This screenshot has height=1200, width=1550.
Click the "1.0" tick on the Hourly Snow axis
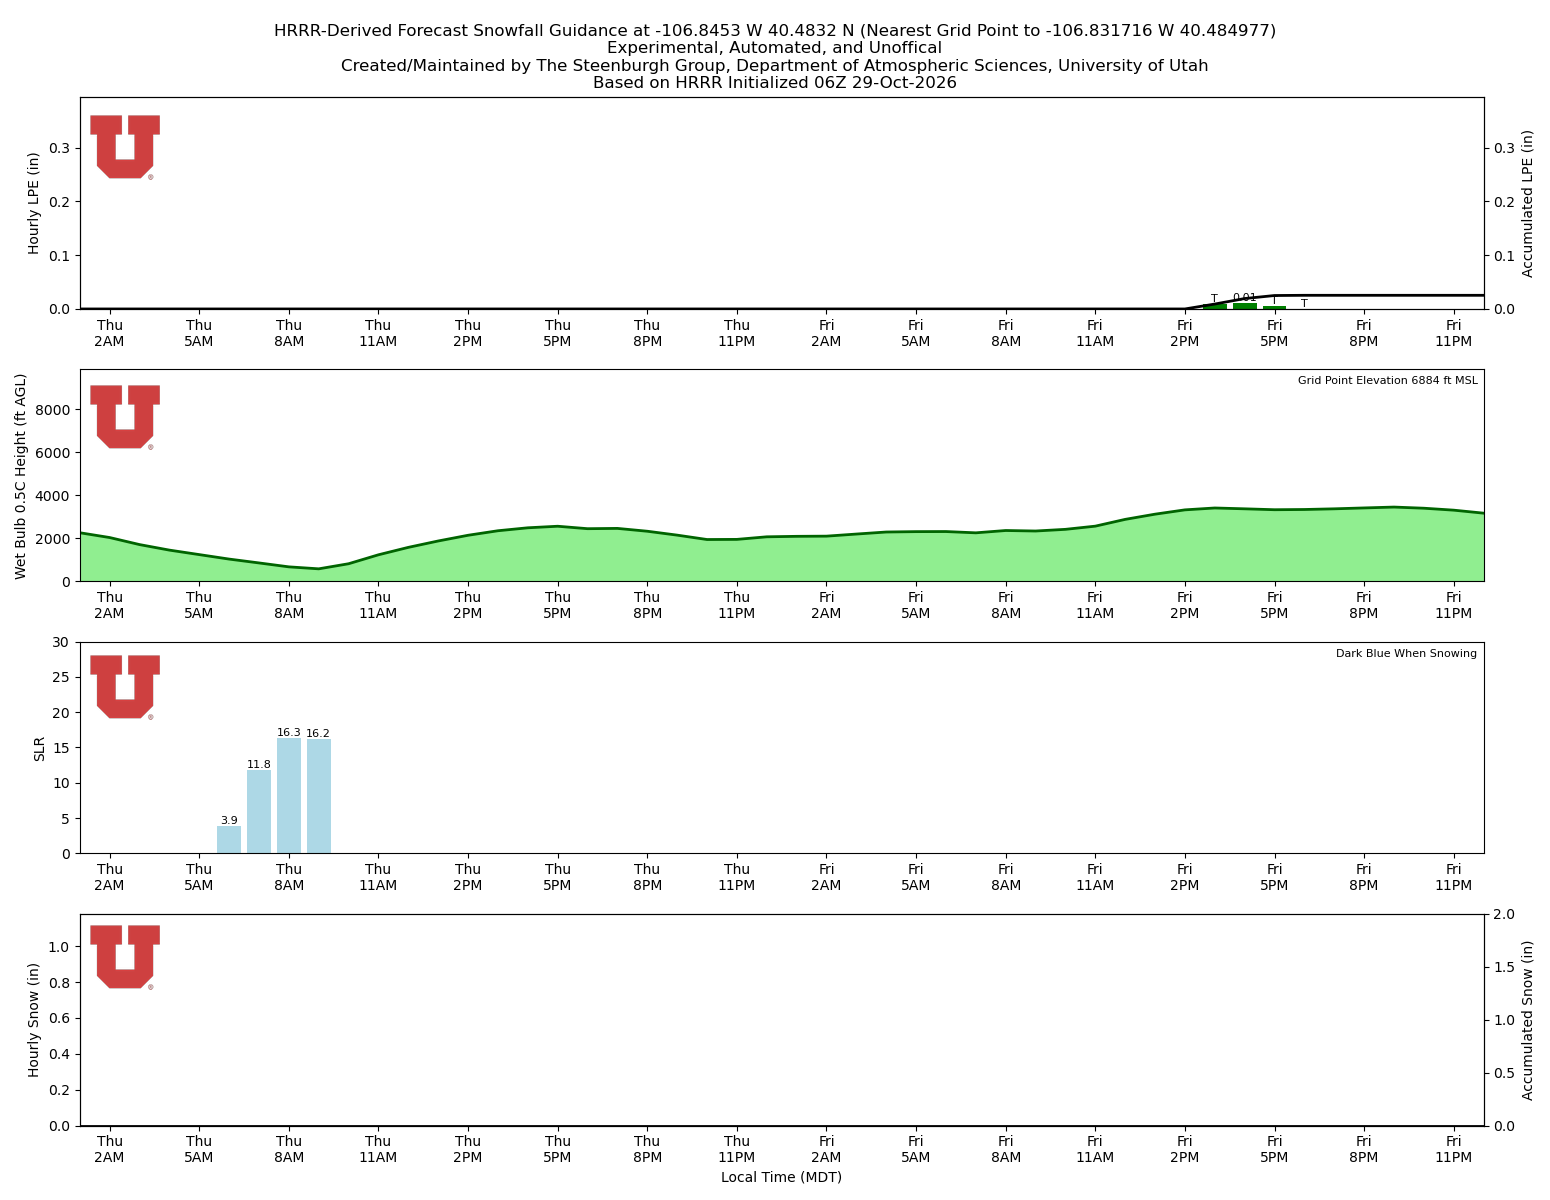click(x=61, y=947)
